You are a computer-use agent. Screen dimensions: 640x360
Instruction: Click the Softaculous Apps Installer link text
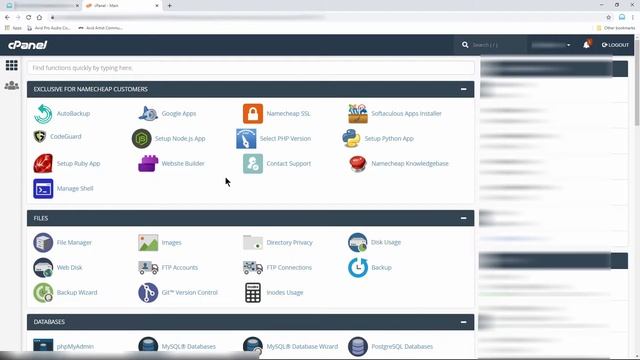pyautogui.click(x=406, y=113)
